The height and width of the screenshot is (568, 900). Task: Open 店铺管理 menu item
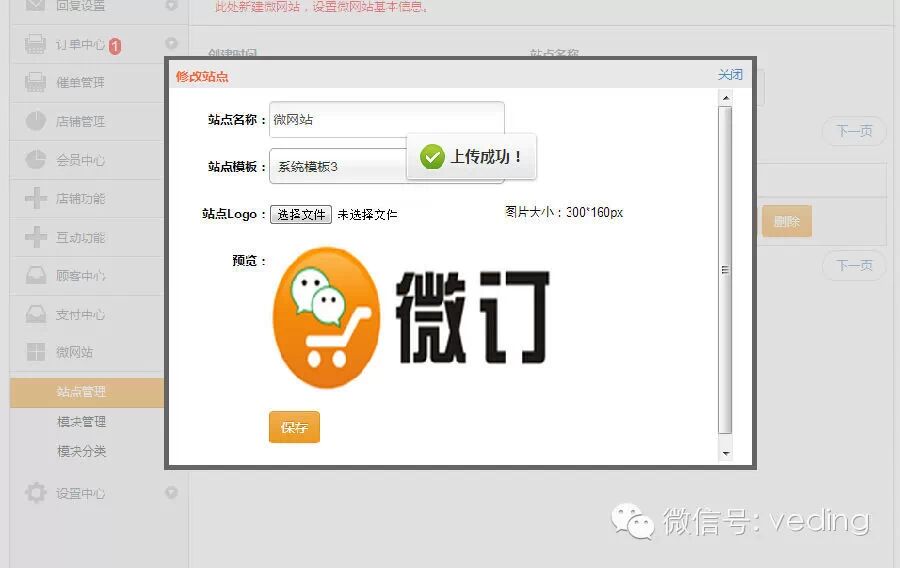[80, 122]
